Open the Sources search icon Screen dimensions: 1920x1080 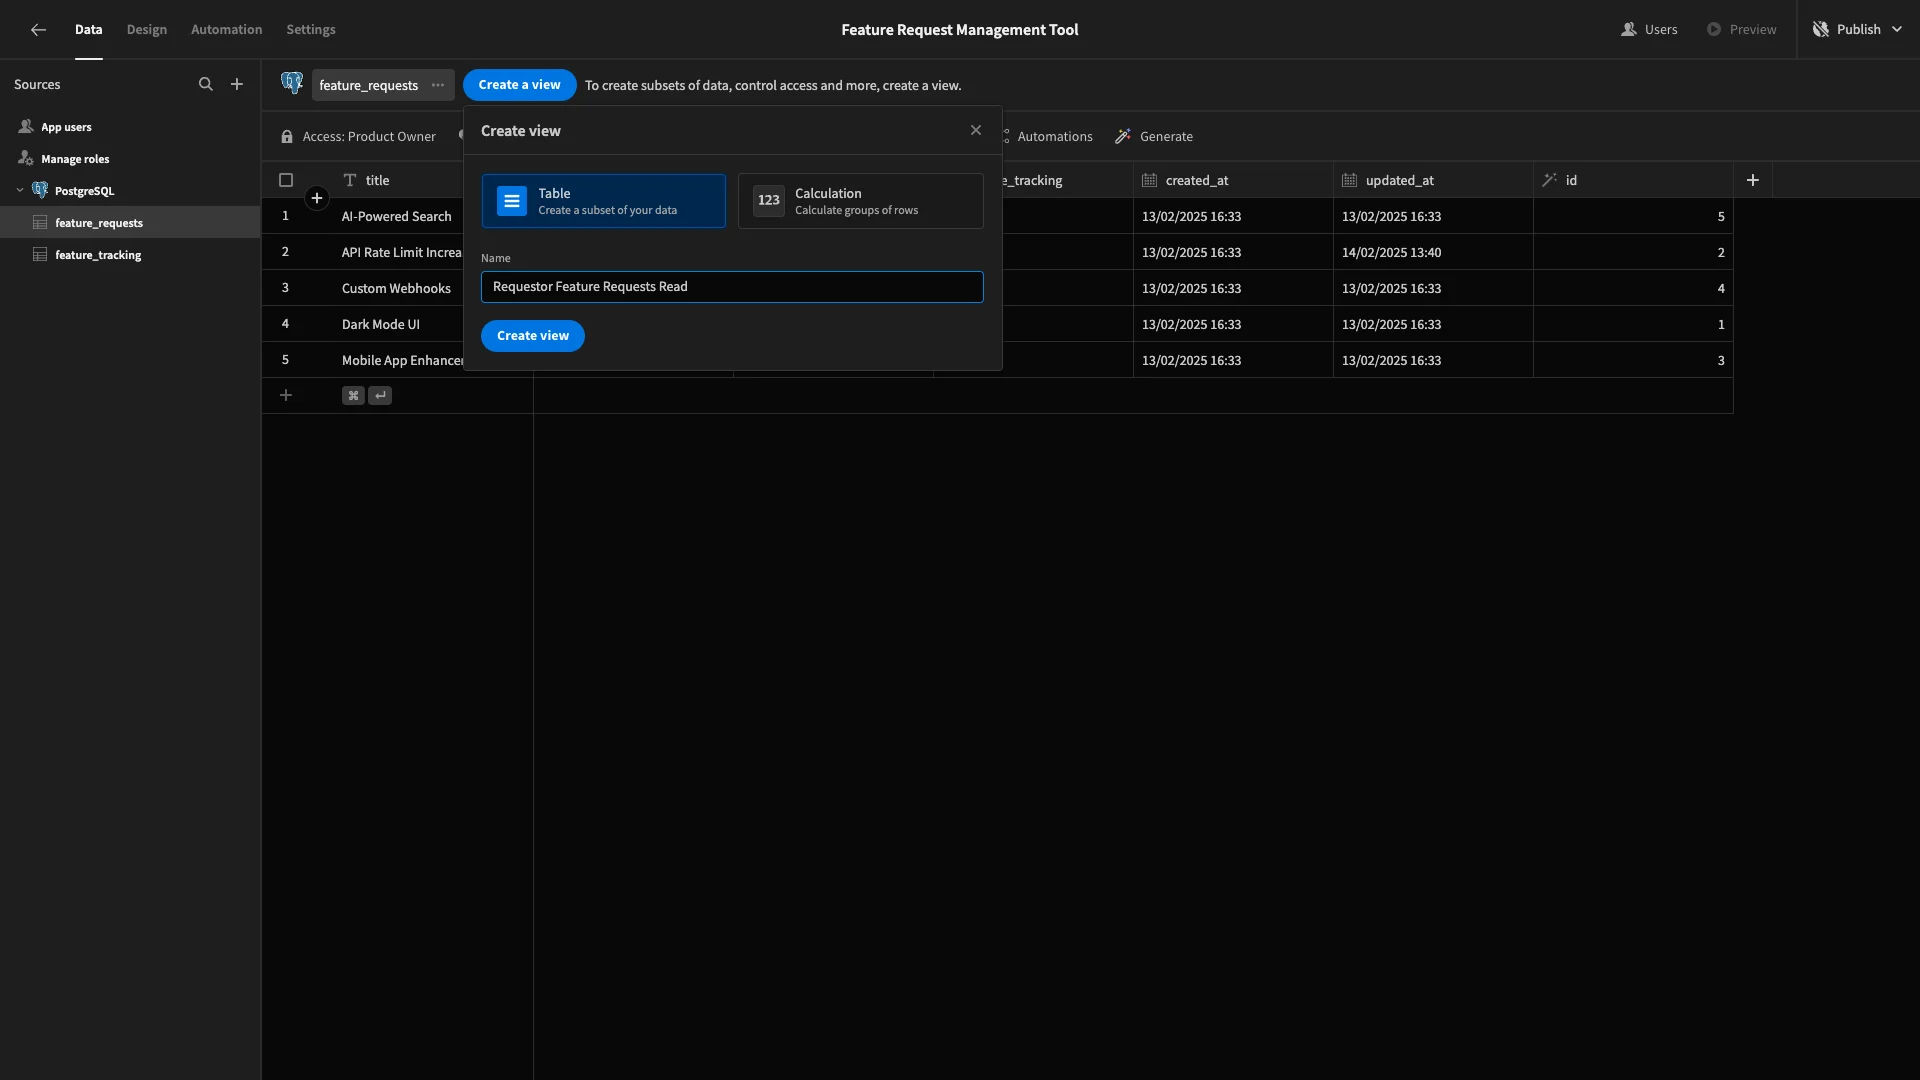(206, 85)
